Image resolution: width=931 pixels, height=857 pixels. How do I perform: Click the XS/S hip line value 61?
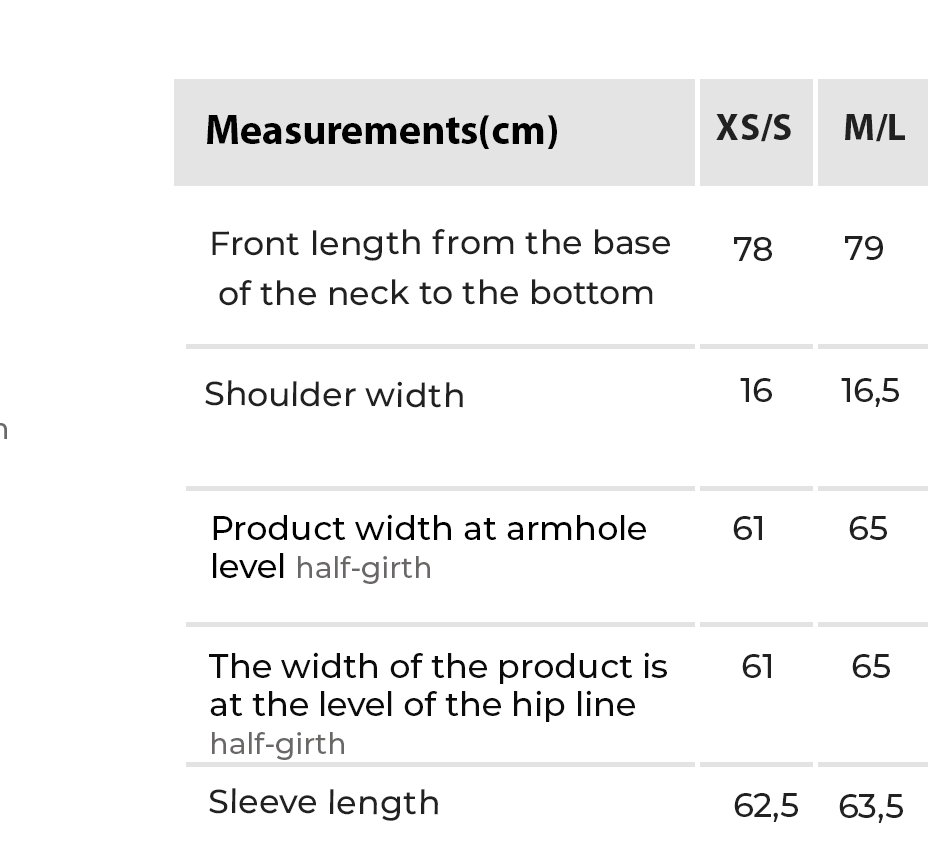pyautogui.click(x=758, y=666)
